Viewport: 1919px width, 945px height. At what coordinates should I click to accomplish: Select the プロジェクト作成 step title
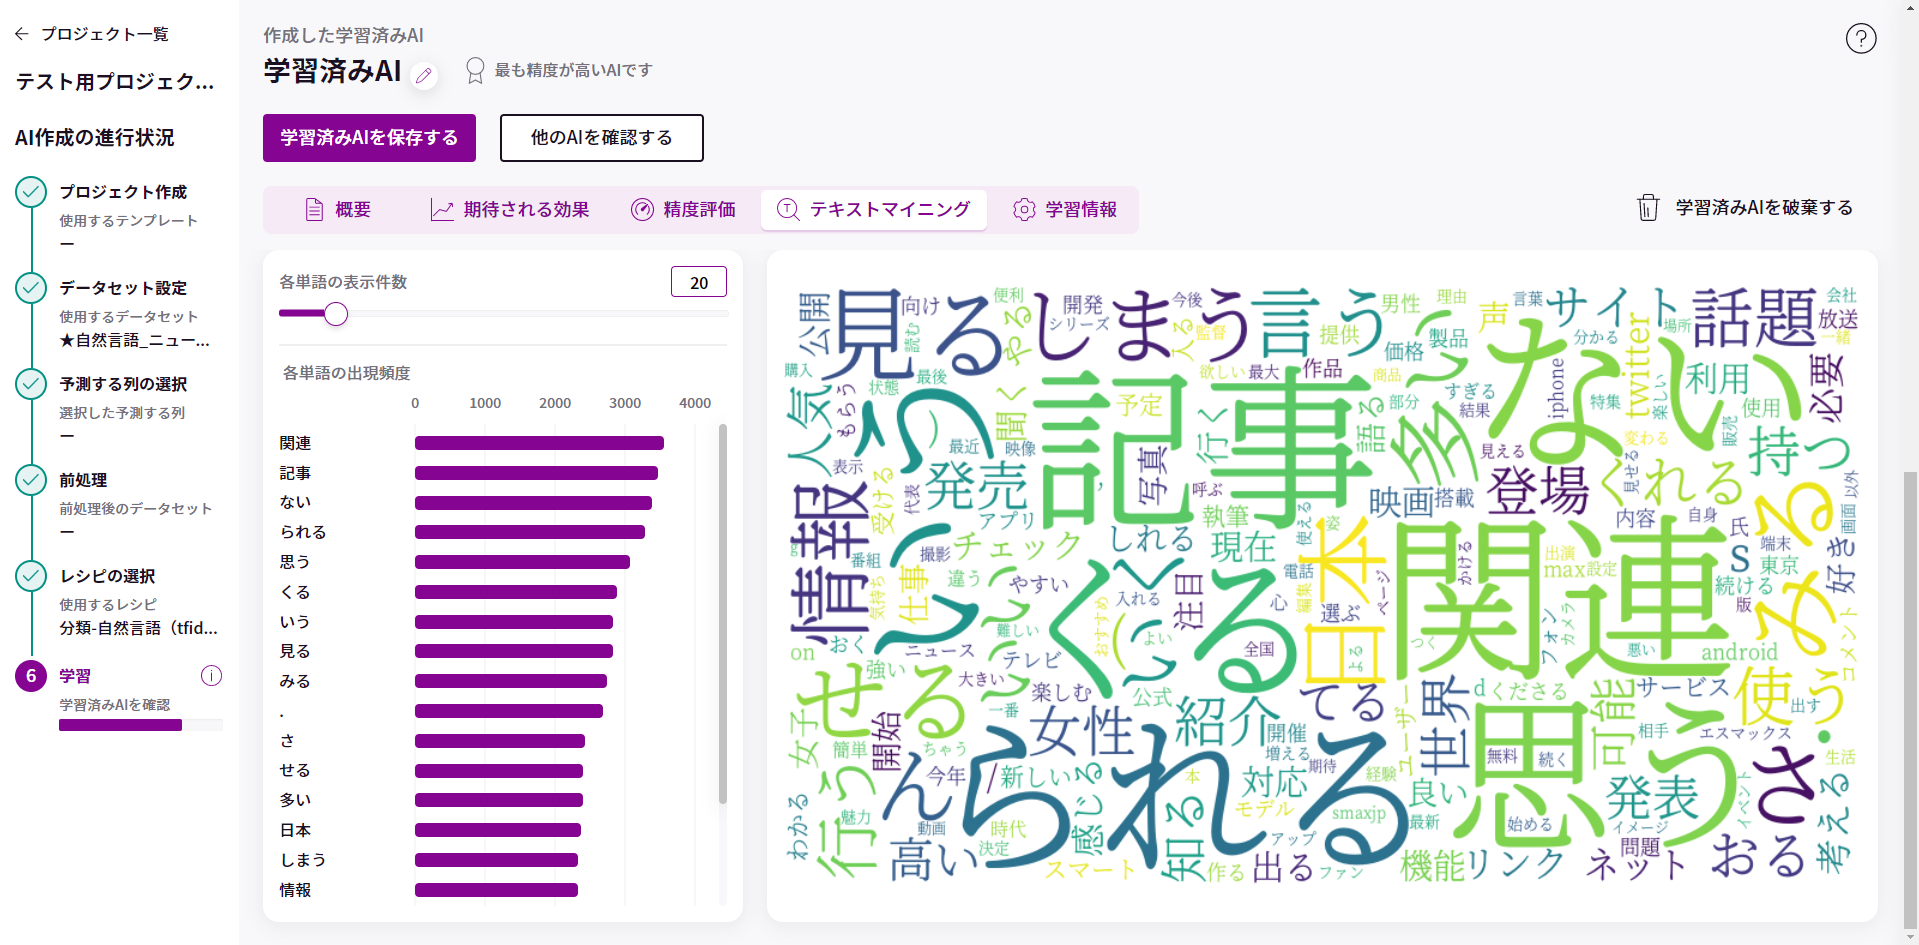123,192
